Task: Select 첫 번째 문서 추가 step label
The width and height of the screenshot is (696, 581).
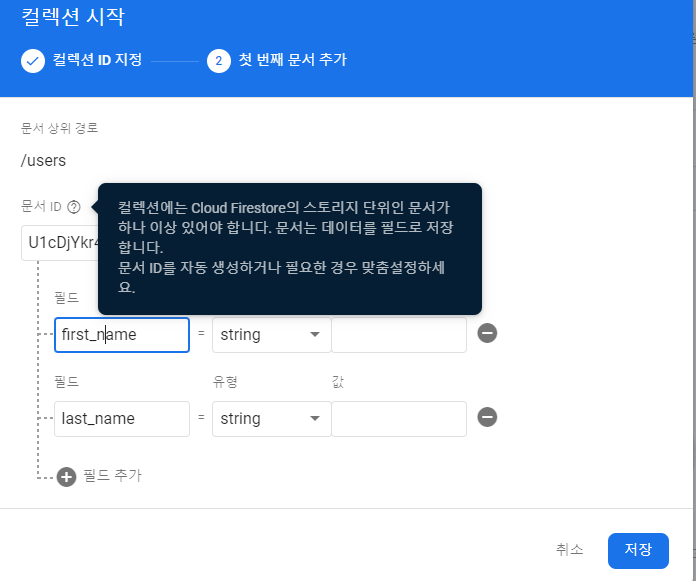Action: (x=293, y=59)
